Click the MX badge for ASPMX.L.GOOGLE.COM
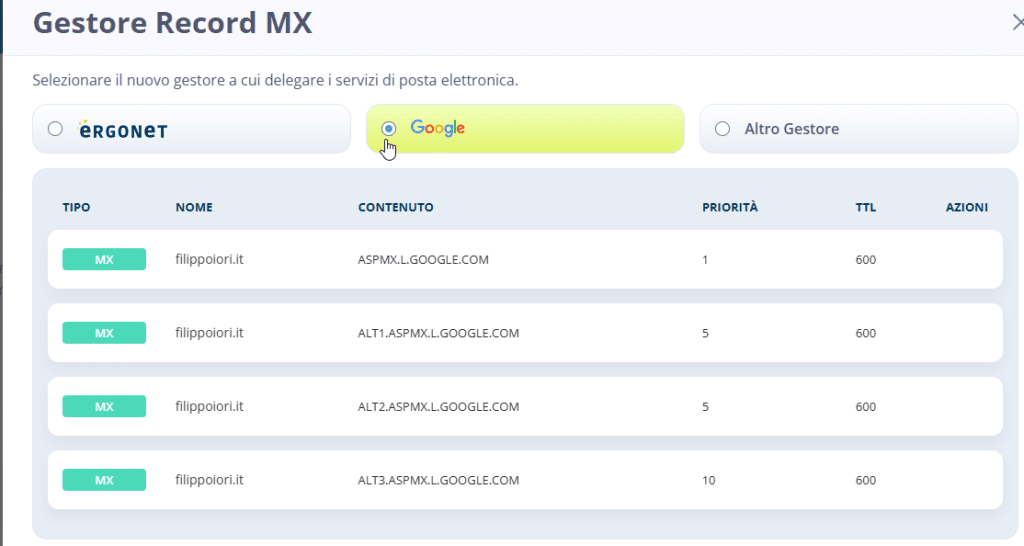The image size is (1024, 546). [x=104, y=259]
